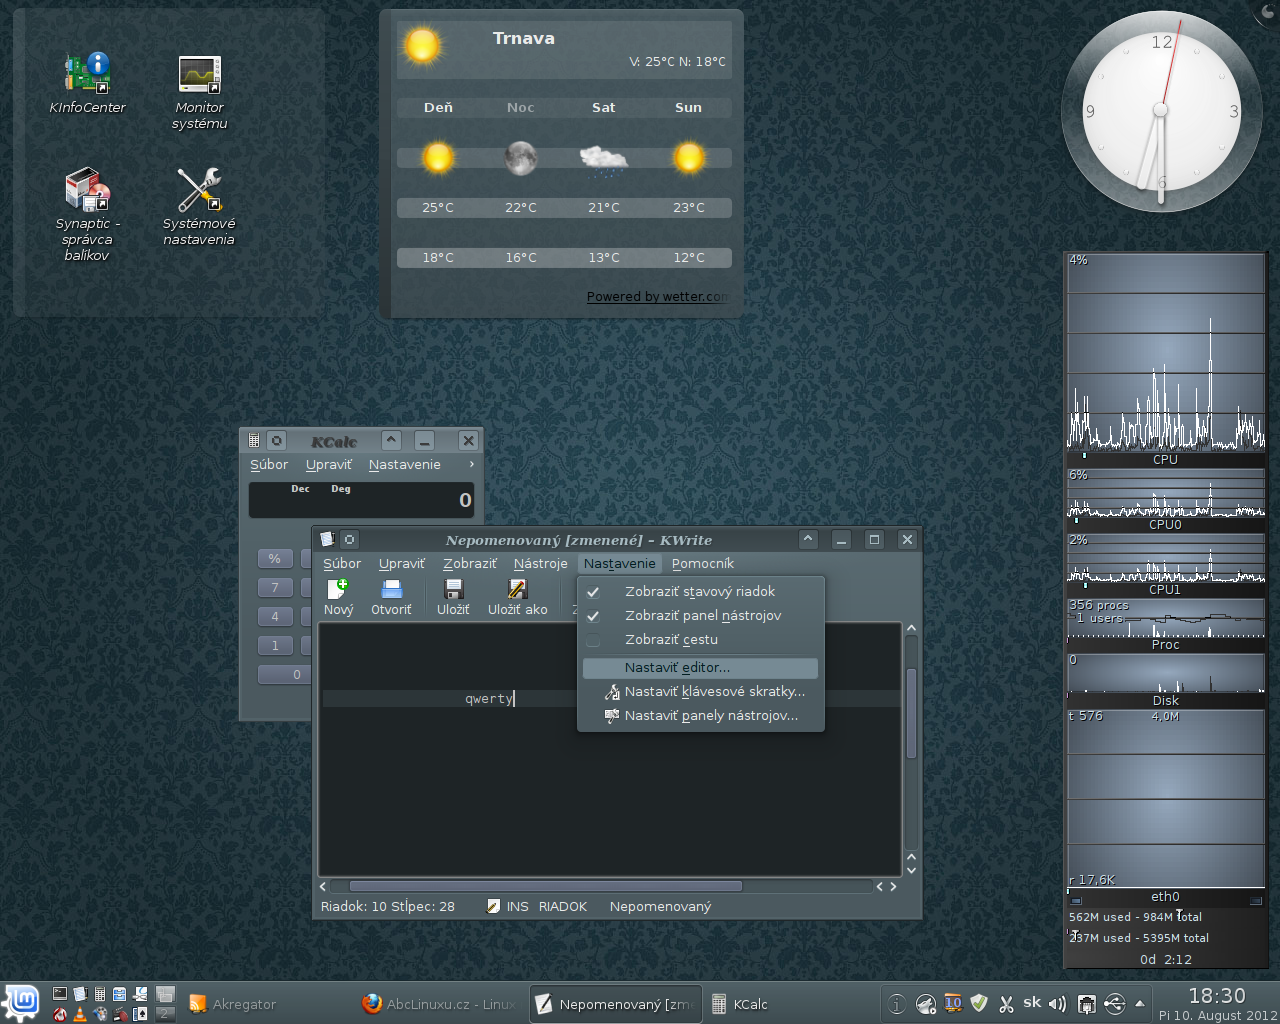1280x1024 pixels.
Task: Click KCalc on-all-desktops pin icon in title bar
Action: 277,440
